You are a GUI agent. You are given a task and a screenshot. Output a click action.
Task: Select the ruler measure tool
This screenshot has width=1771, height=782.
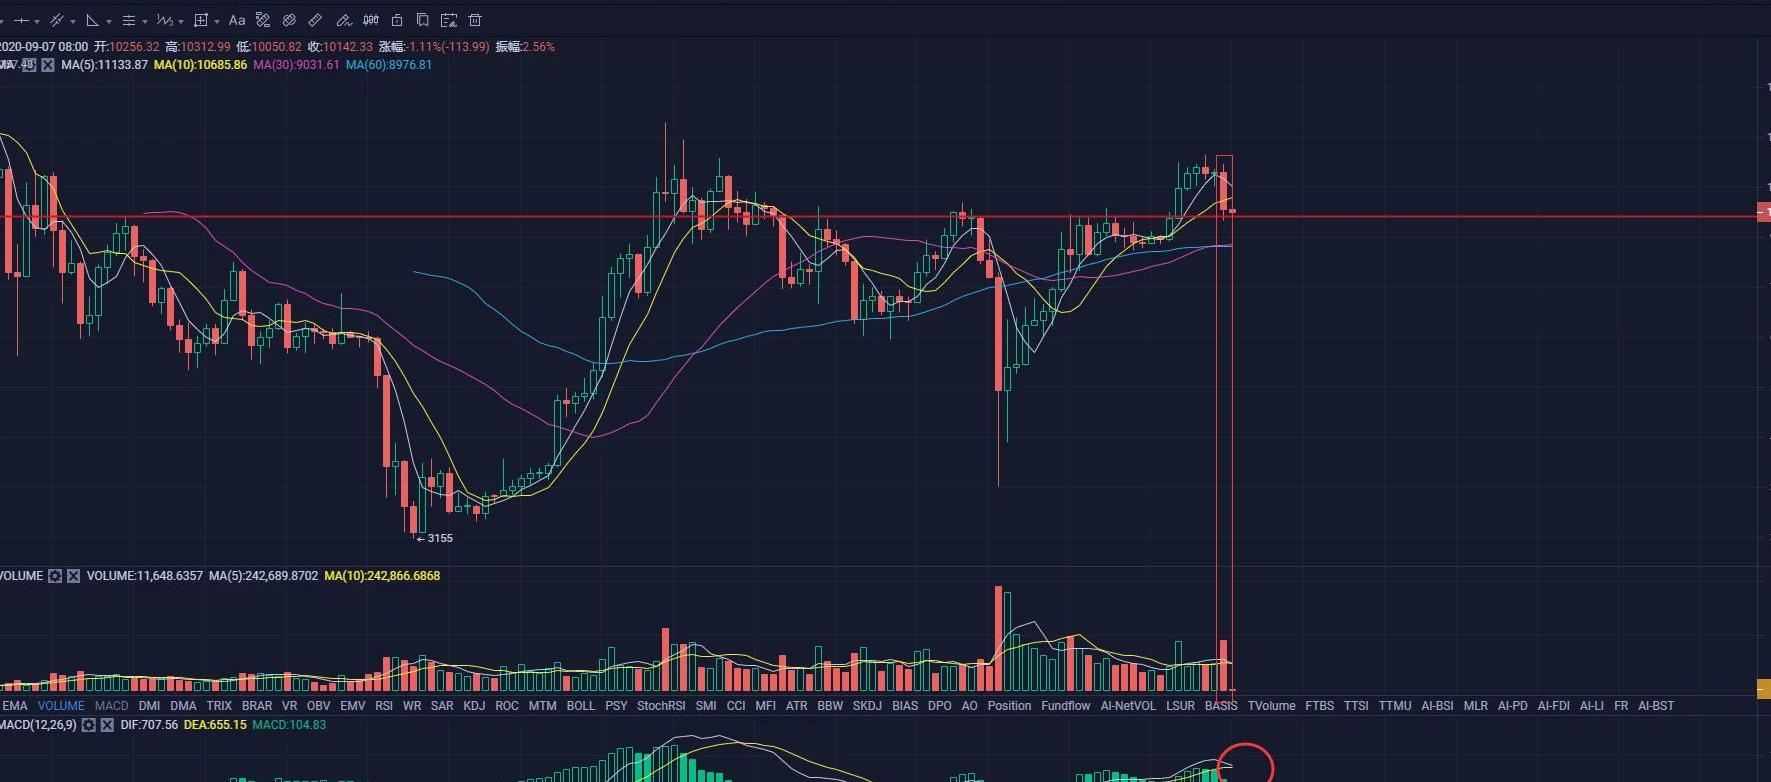[x=315, y=20]
